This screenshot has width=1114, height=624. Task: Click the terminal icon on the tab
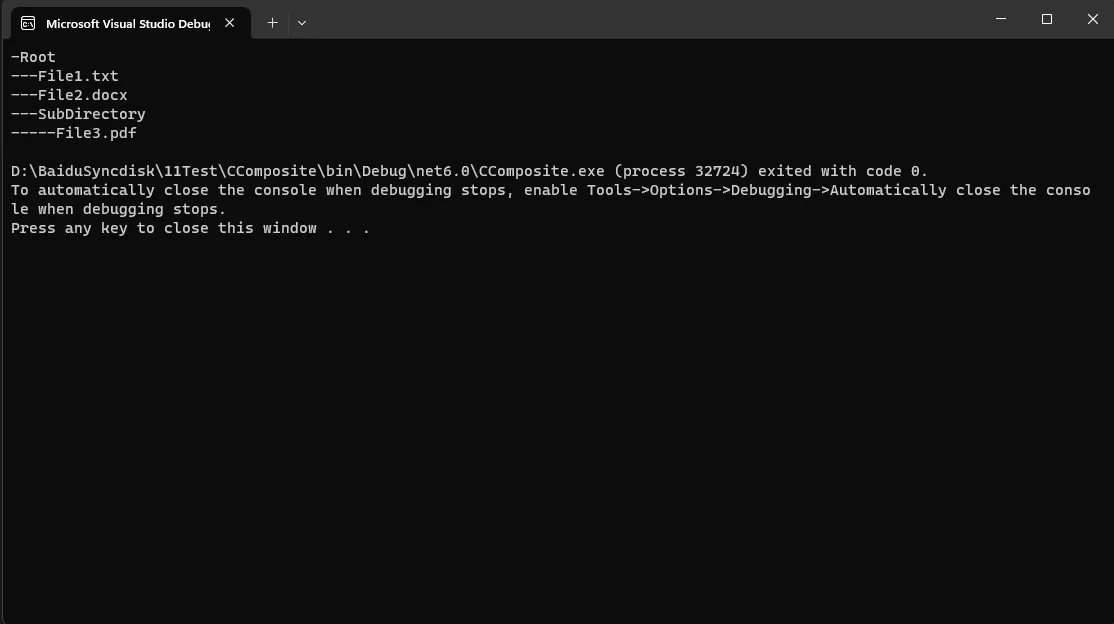(x=28, y=23)
